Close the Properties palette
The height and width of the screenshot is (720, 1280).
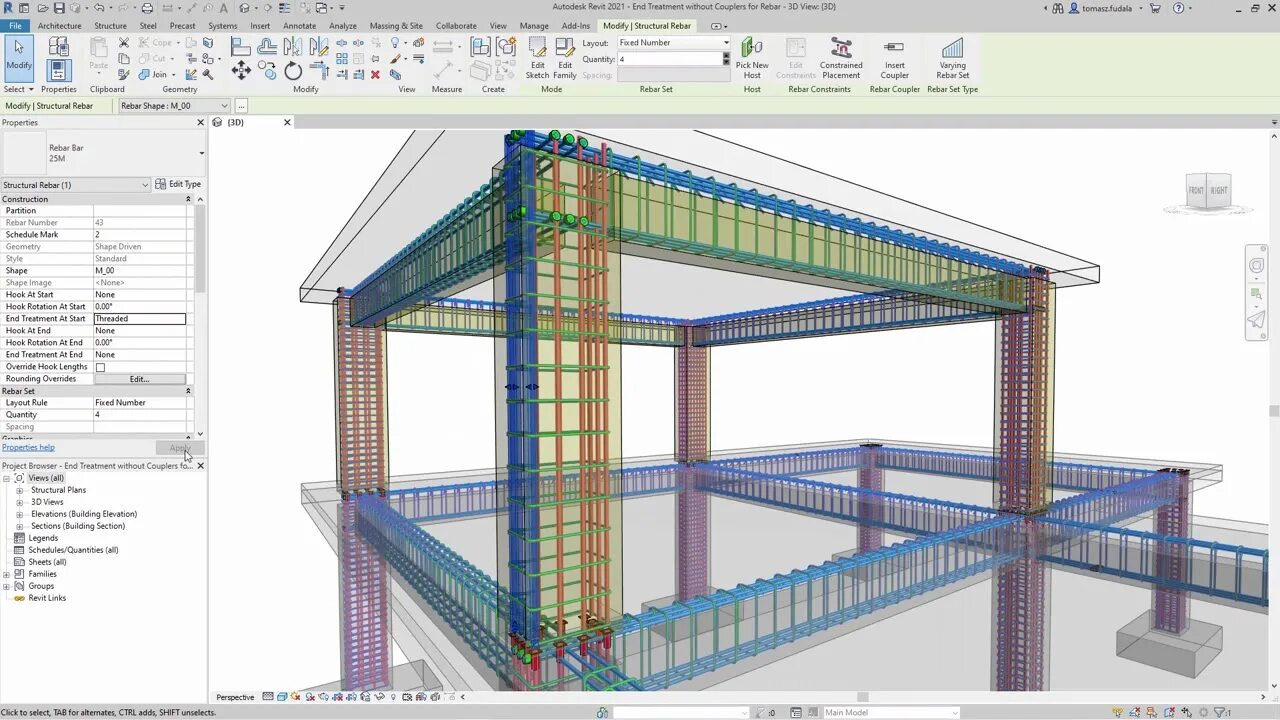pos(200,122)
